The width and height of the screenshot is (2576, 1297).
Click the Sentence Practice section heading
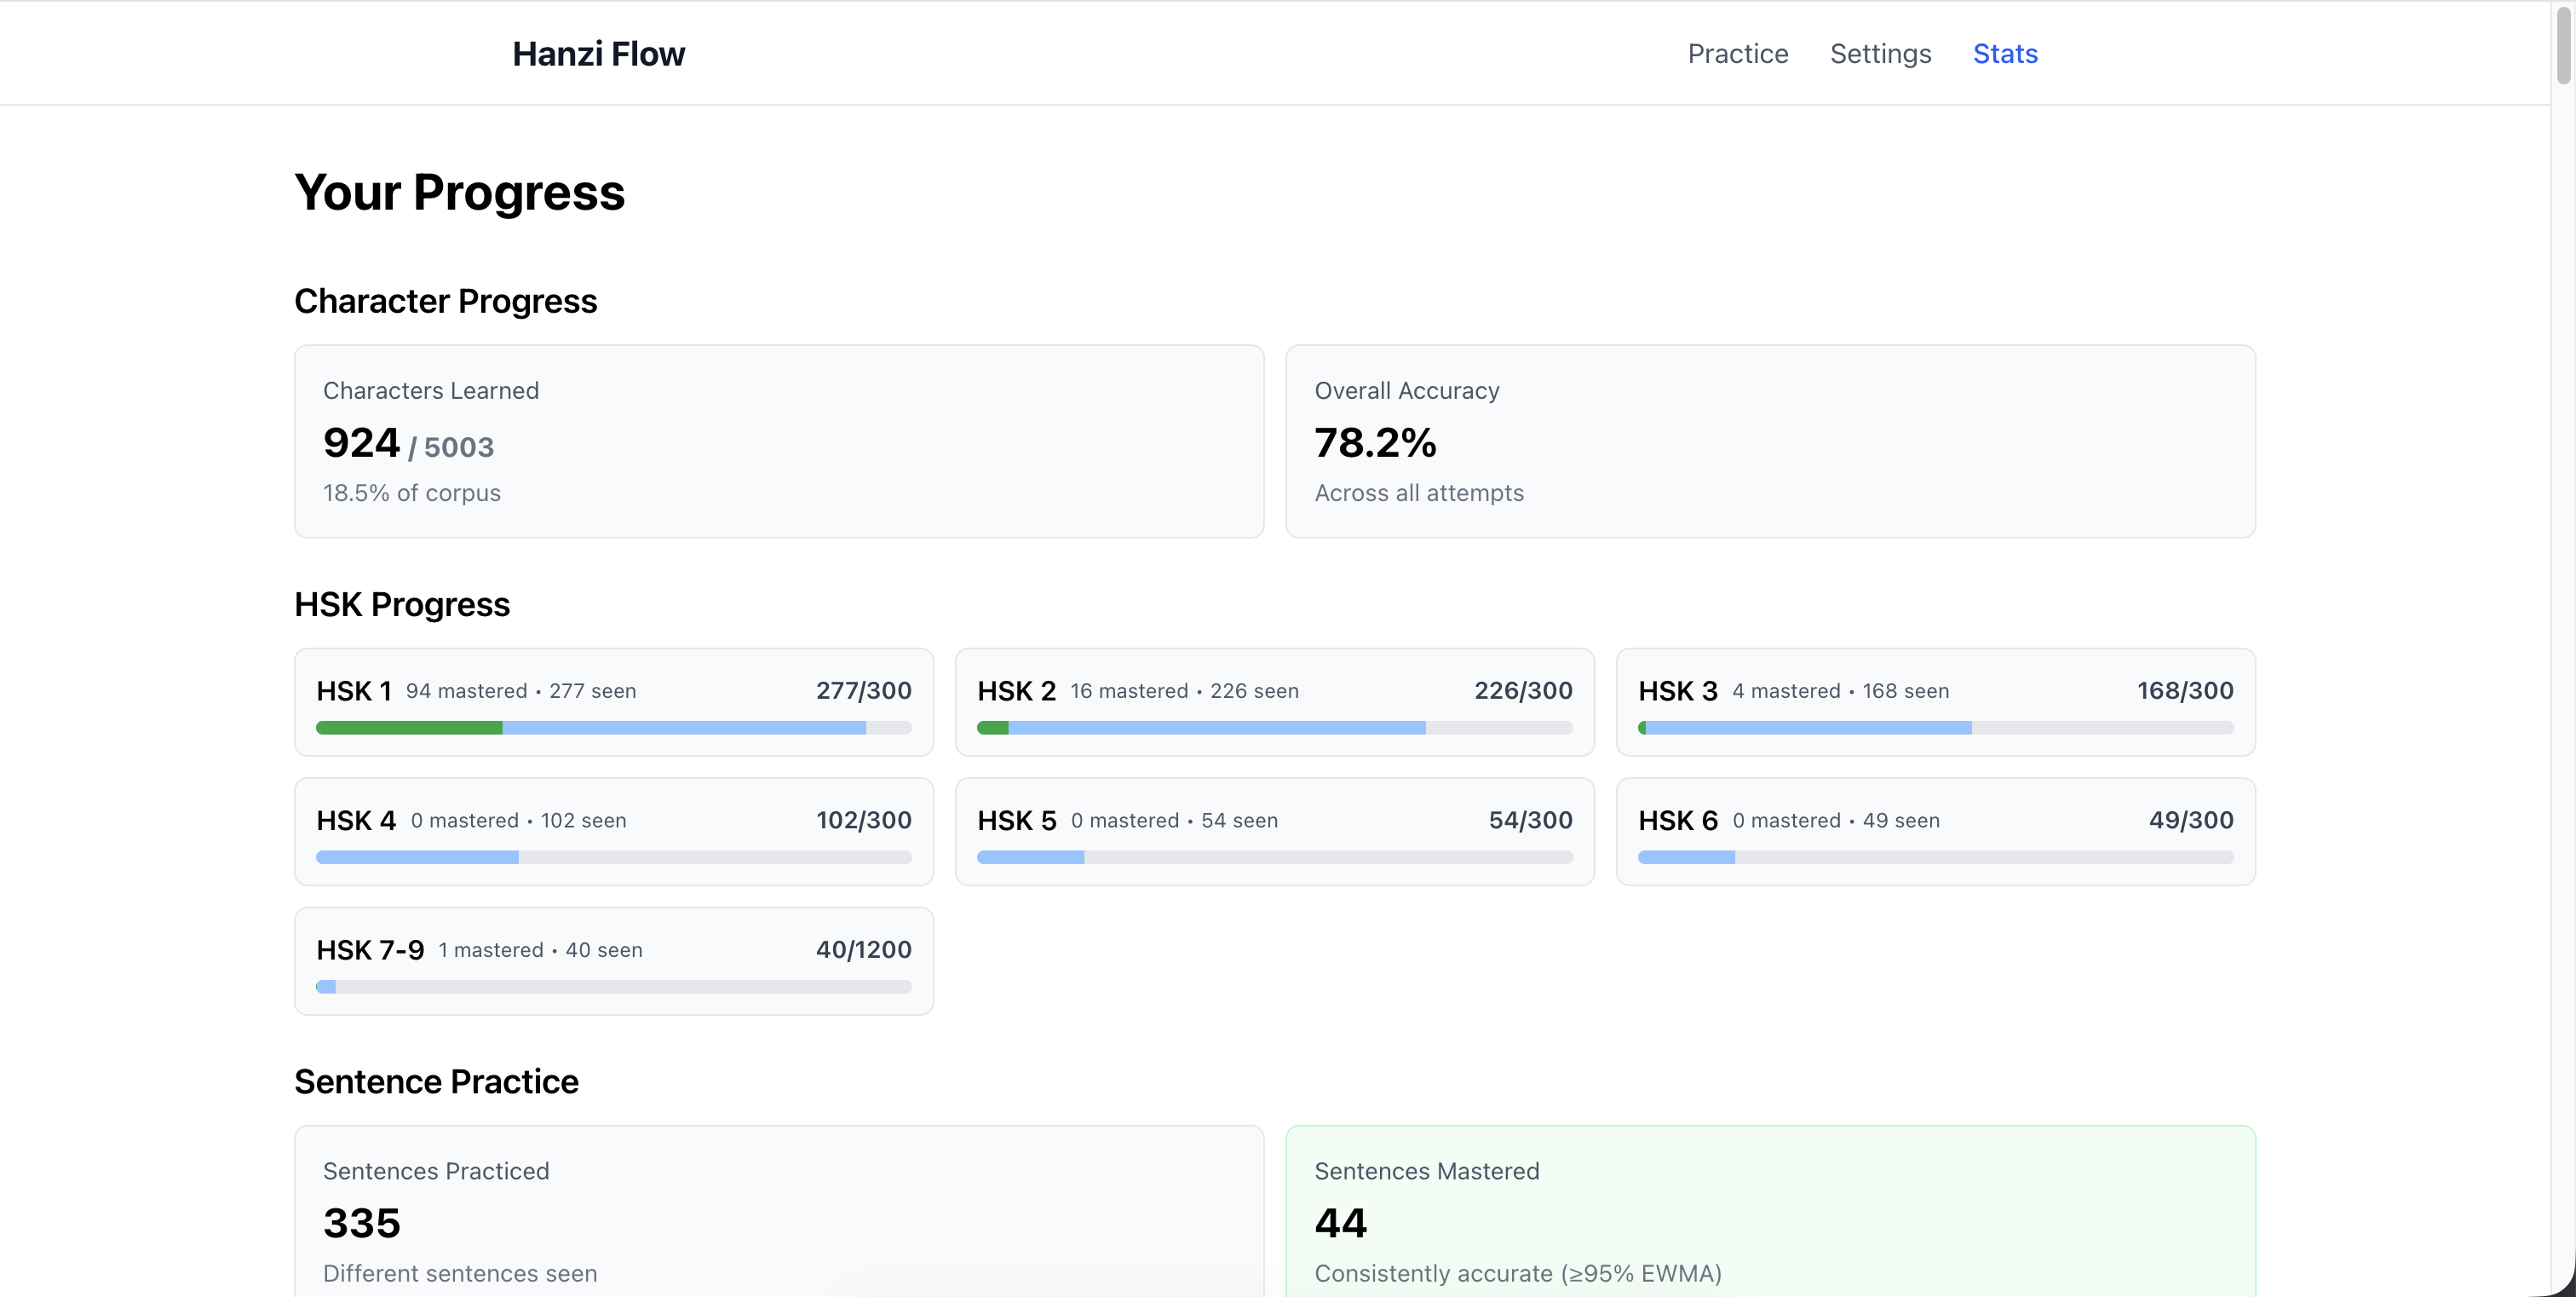[436, 1081]
